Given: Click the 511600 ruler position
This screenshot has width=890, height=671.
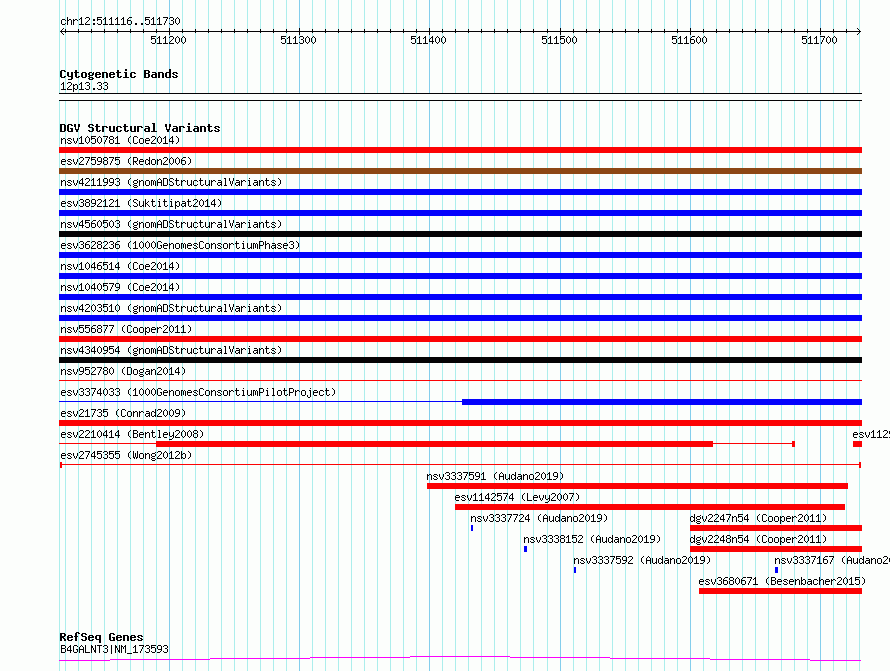Looking at the screenshot, I should [689, 40].
